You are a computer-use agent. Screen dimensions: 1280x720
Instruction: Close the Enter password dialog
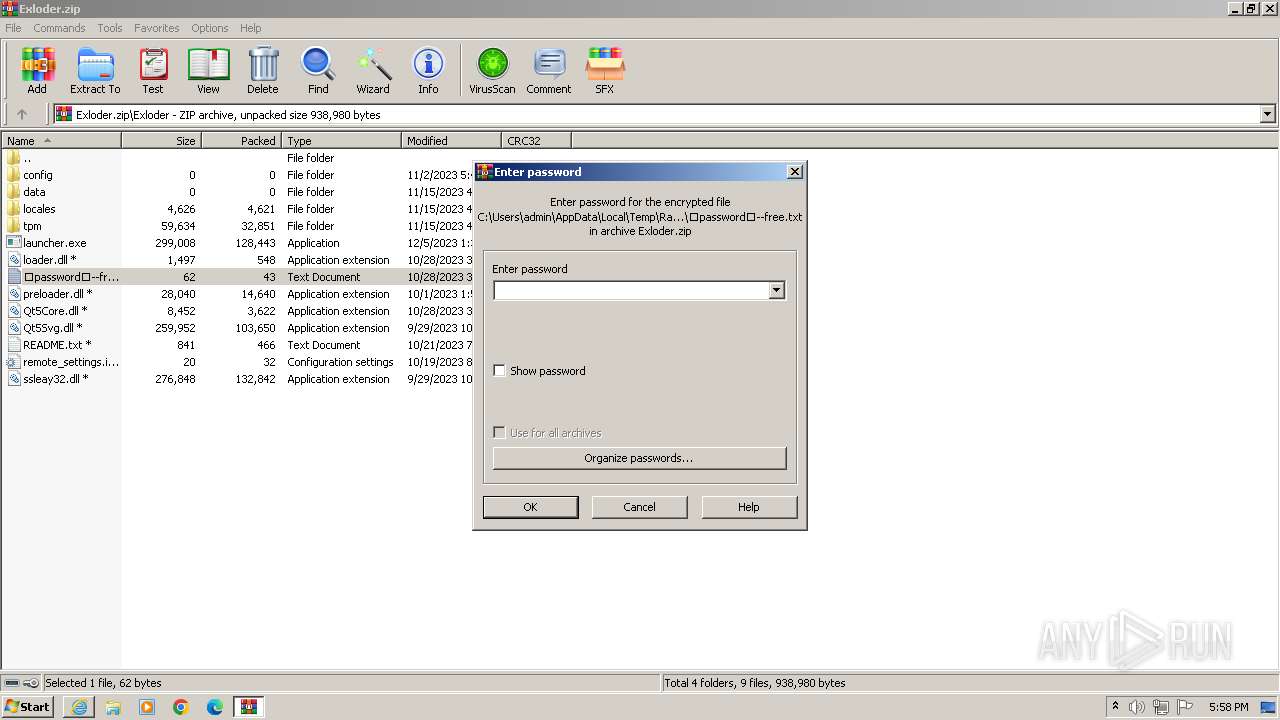point(795,172)
